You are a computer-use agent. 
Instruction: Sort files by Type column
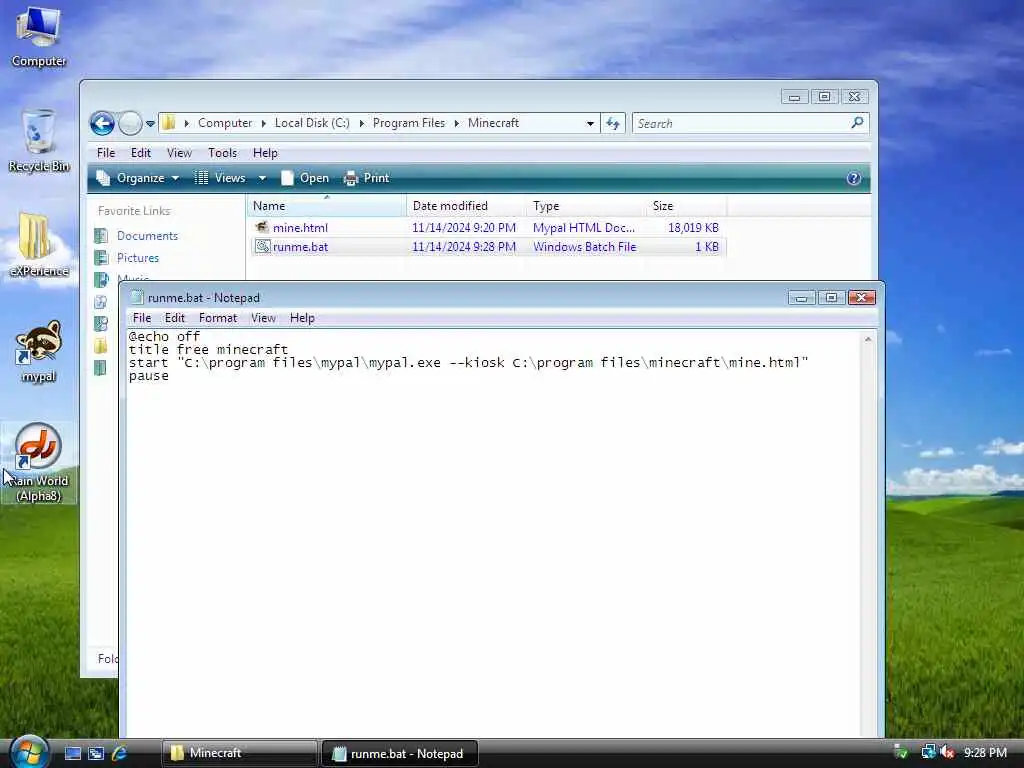(x=586, y=206)
